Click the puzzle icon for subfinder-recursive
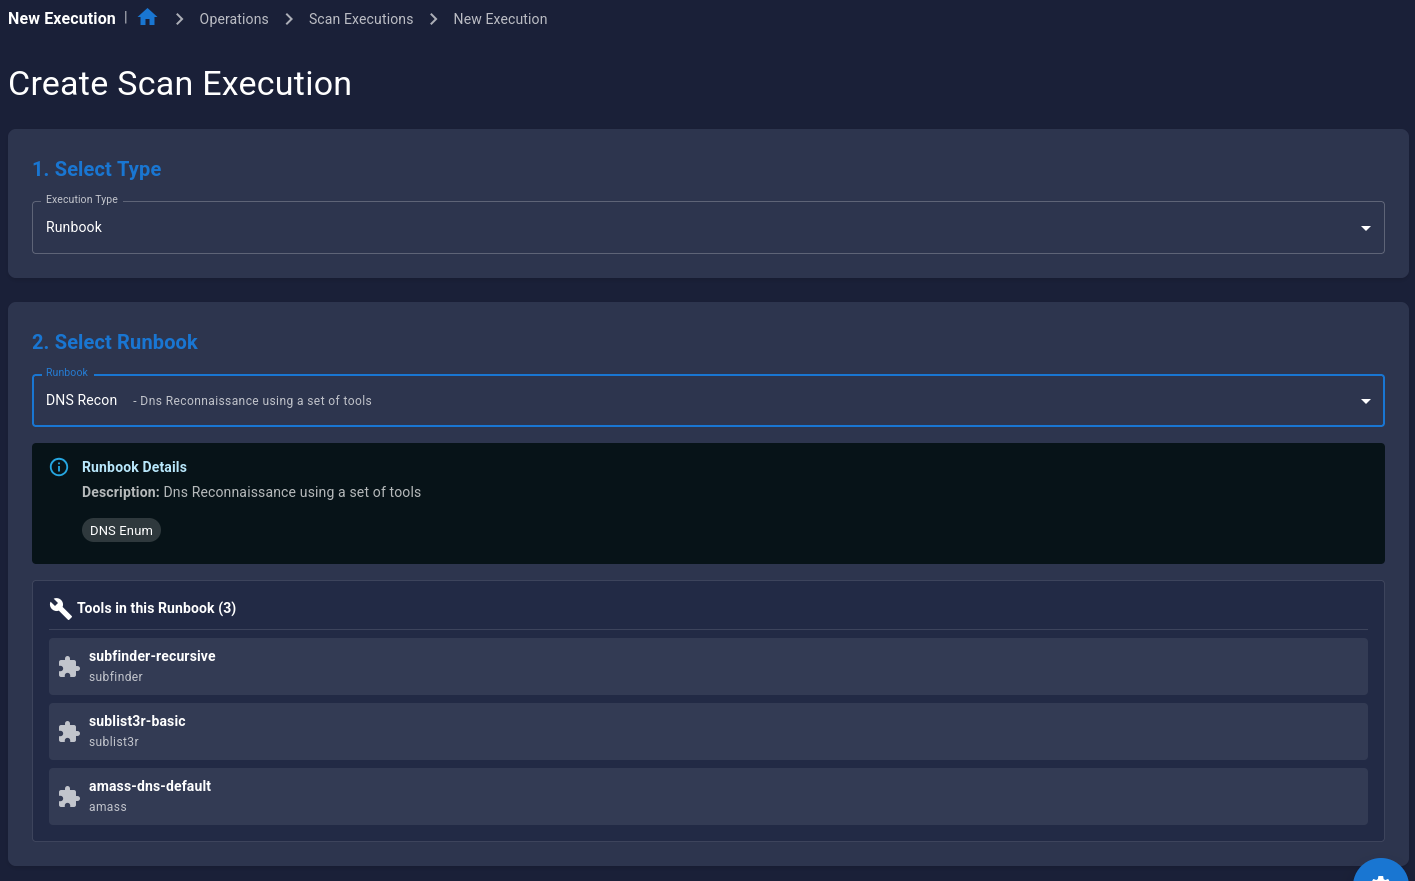 point(69,667)
